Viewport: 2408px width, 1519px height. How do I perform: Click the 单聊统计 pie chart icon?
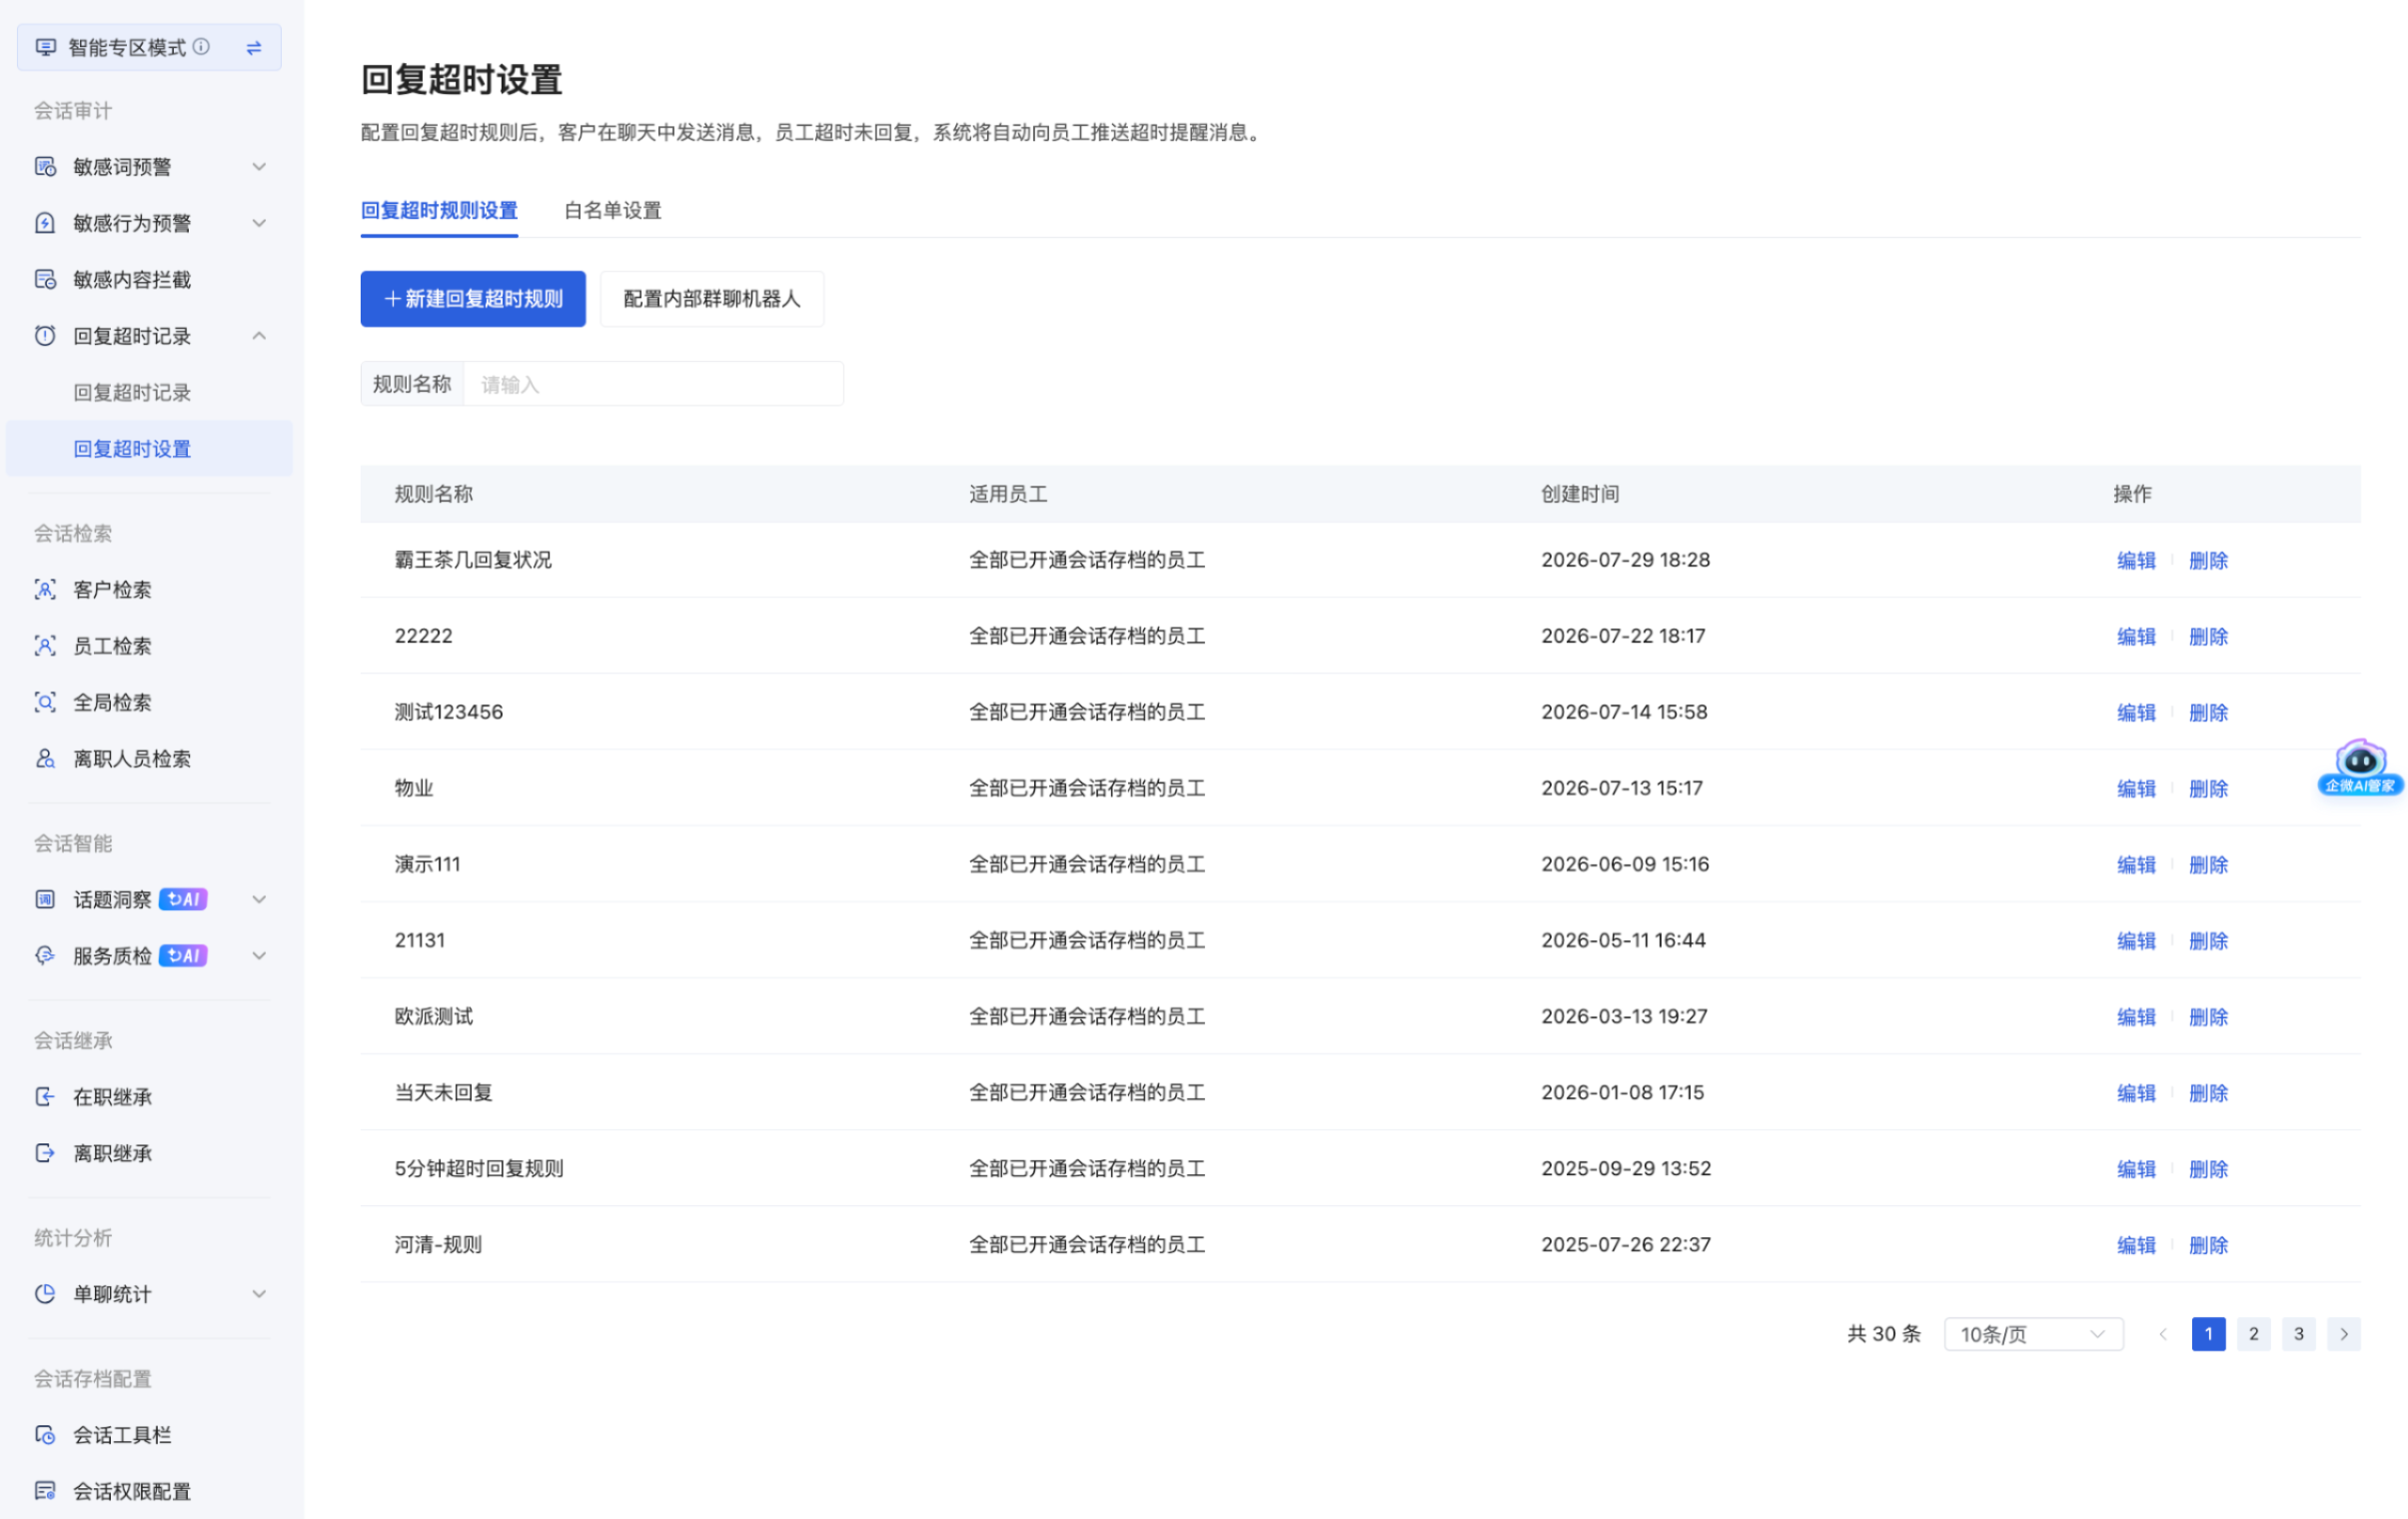tap(45, 1293)
